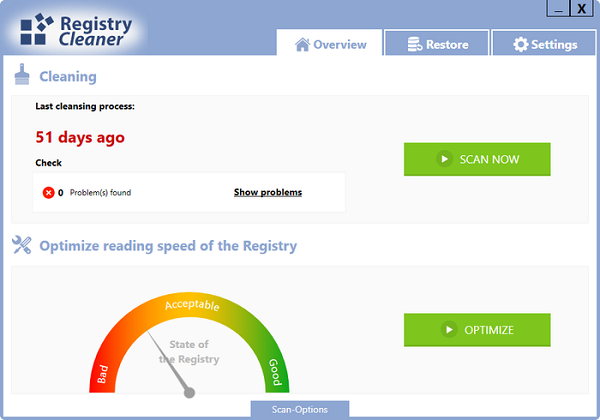600x420 pixels.
Task: Click the "51 days ago" text
Action: pos(80,137)
